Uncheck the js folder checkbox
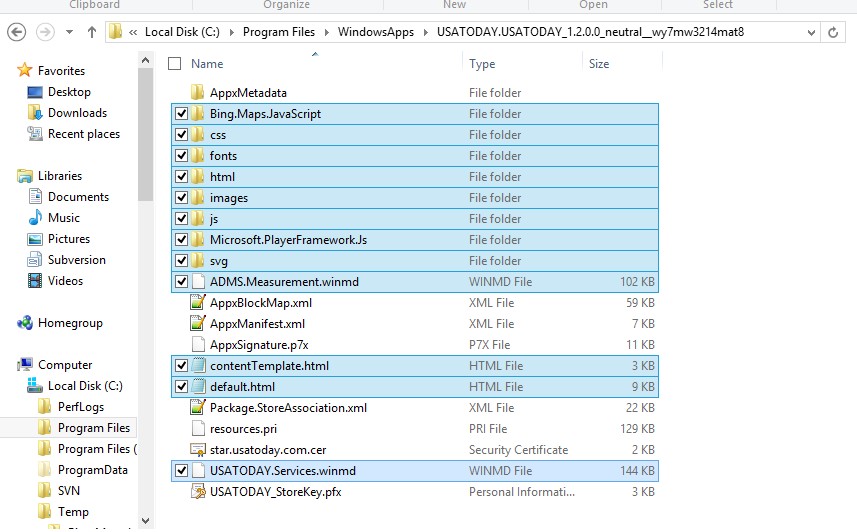Screen dimensions: 857x532 click(x=181, y=219)
